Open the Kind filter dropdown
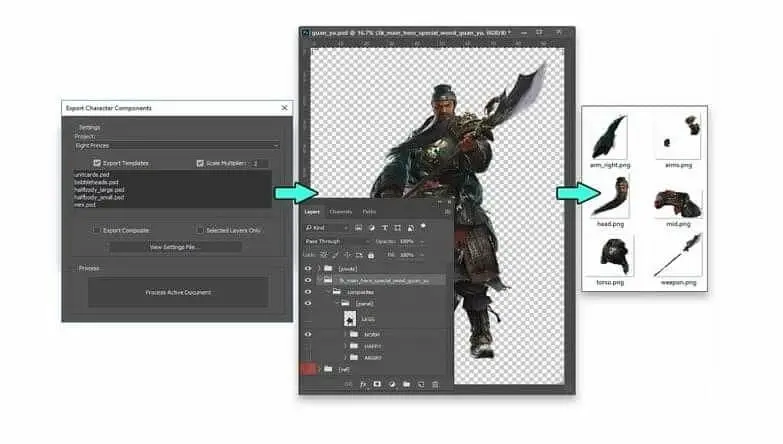The width and height of the screenshot is (783, 444). [x=327, y=228]
